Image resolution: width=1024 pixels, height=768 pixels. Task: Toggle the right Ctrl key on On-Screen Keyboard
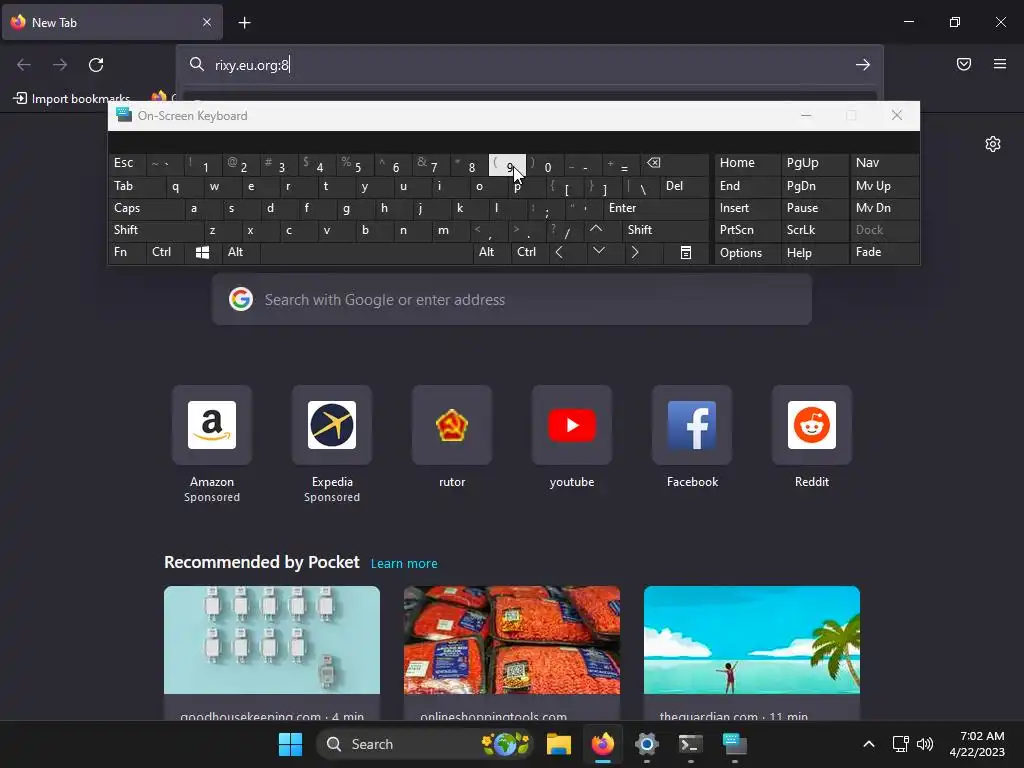pyautogui.click(x=530, y=253)
